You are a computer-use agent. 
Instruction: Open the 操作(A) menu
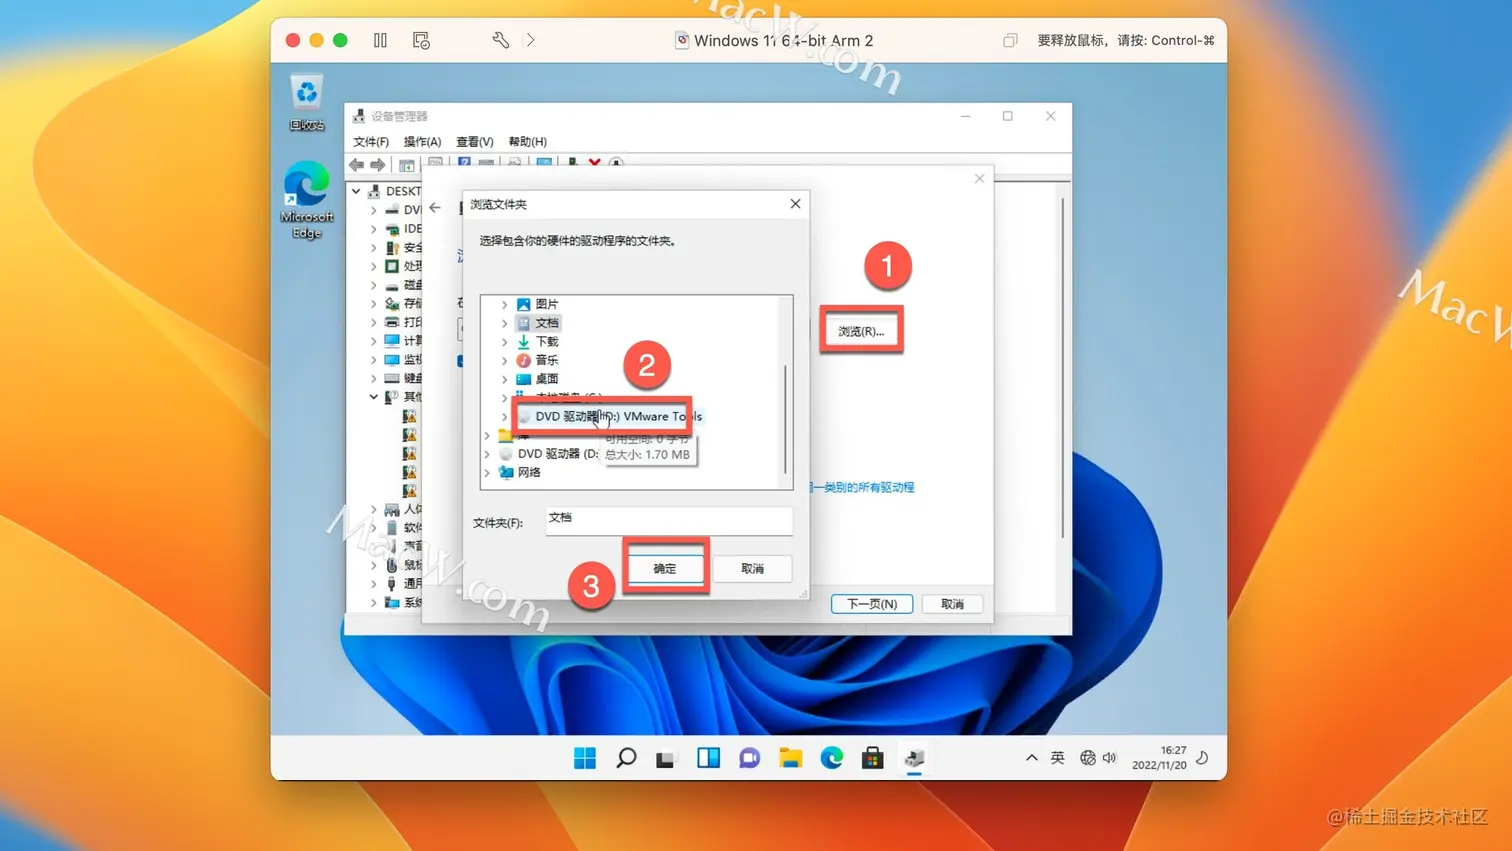(422, 142)
